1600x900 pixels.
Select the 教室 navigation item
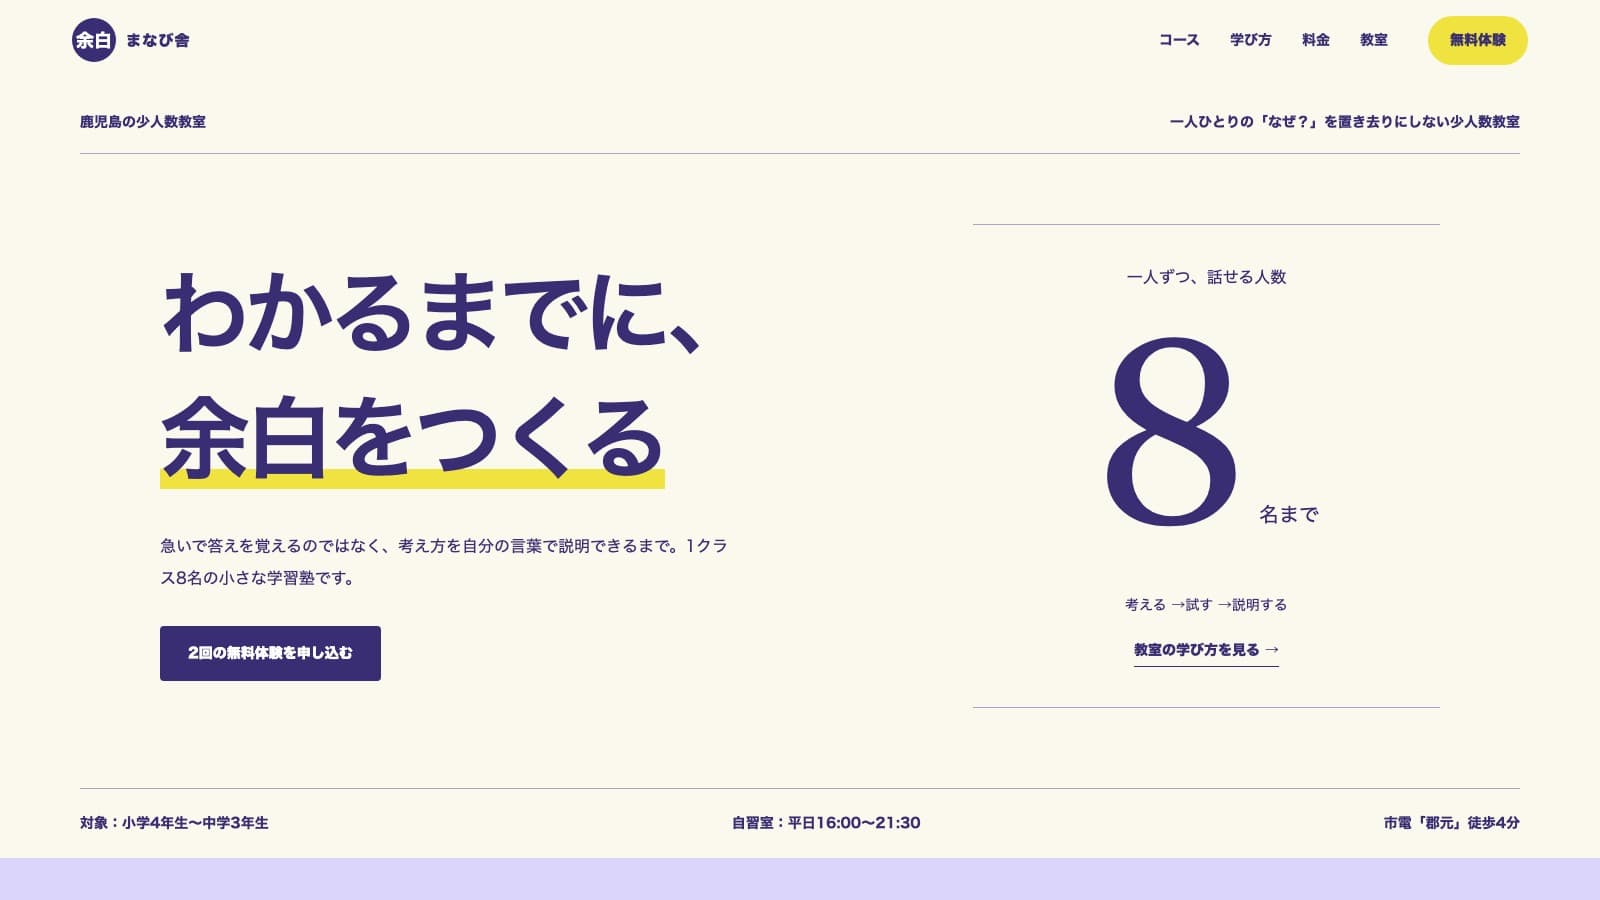click(x=1374, y=40)
